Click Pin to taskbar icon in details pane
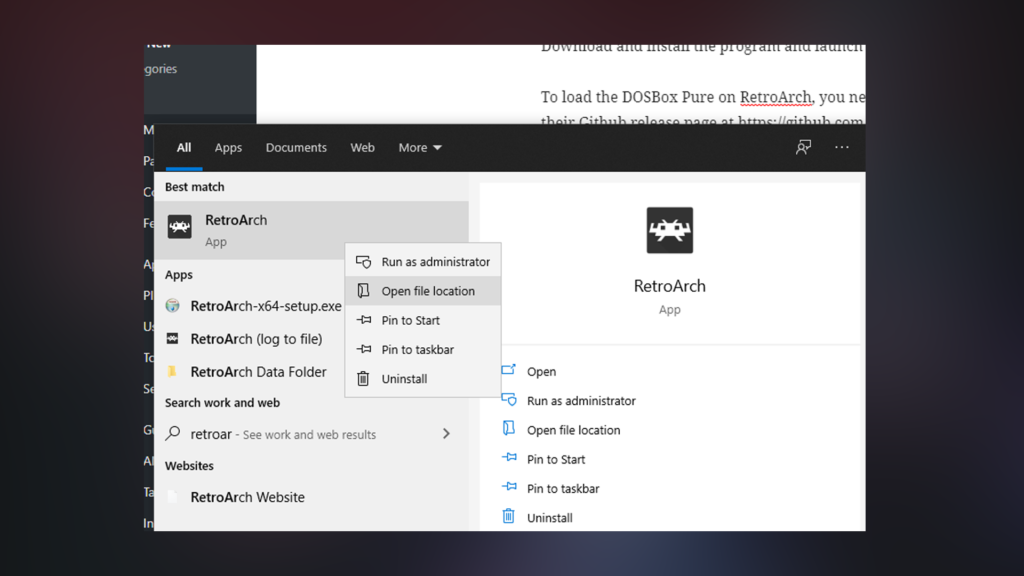Image resolution: width=1024 pixels, height=576 pixels. coord(509,487)
